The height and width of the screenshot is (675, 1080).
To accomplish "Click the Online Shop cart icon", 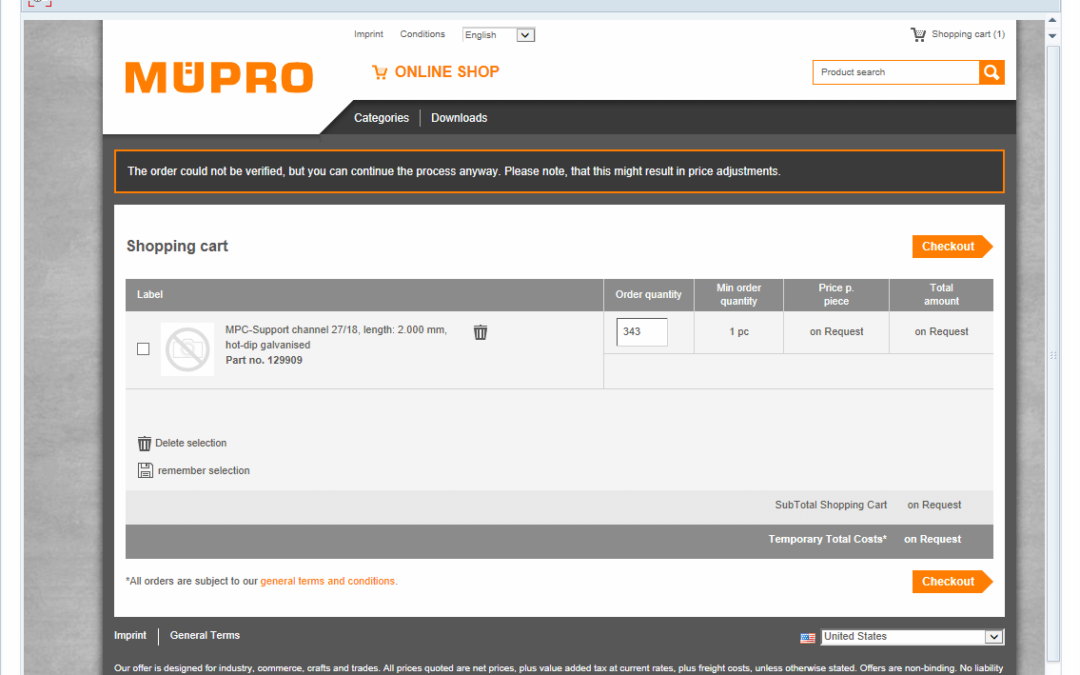I will click(380, 72).
